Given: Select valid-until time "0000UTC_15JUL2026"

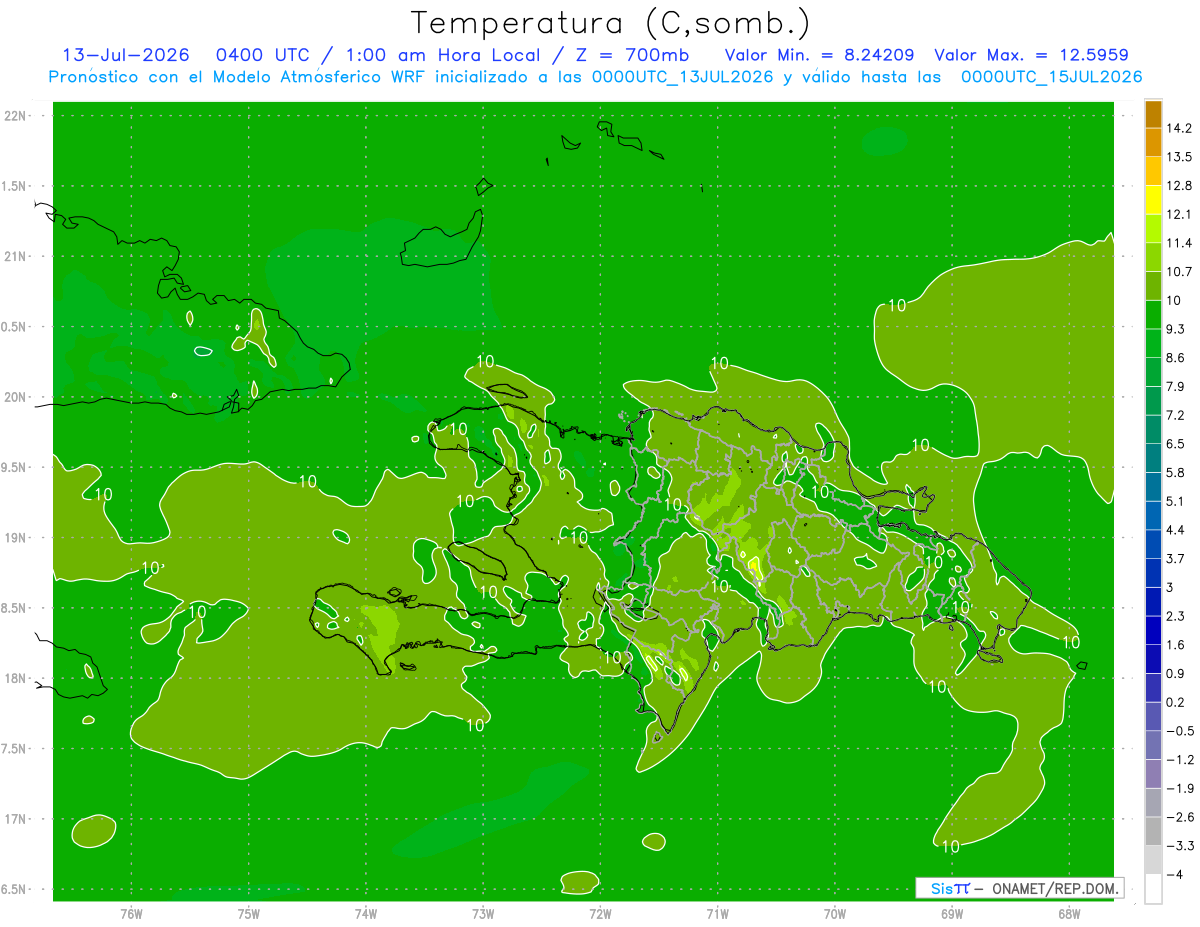Looking at the screenshot, I should pyautogui.click(x=1052, y=77).
